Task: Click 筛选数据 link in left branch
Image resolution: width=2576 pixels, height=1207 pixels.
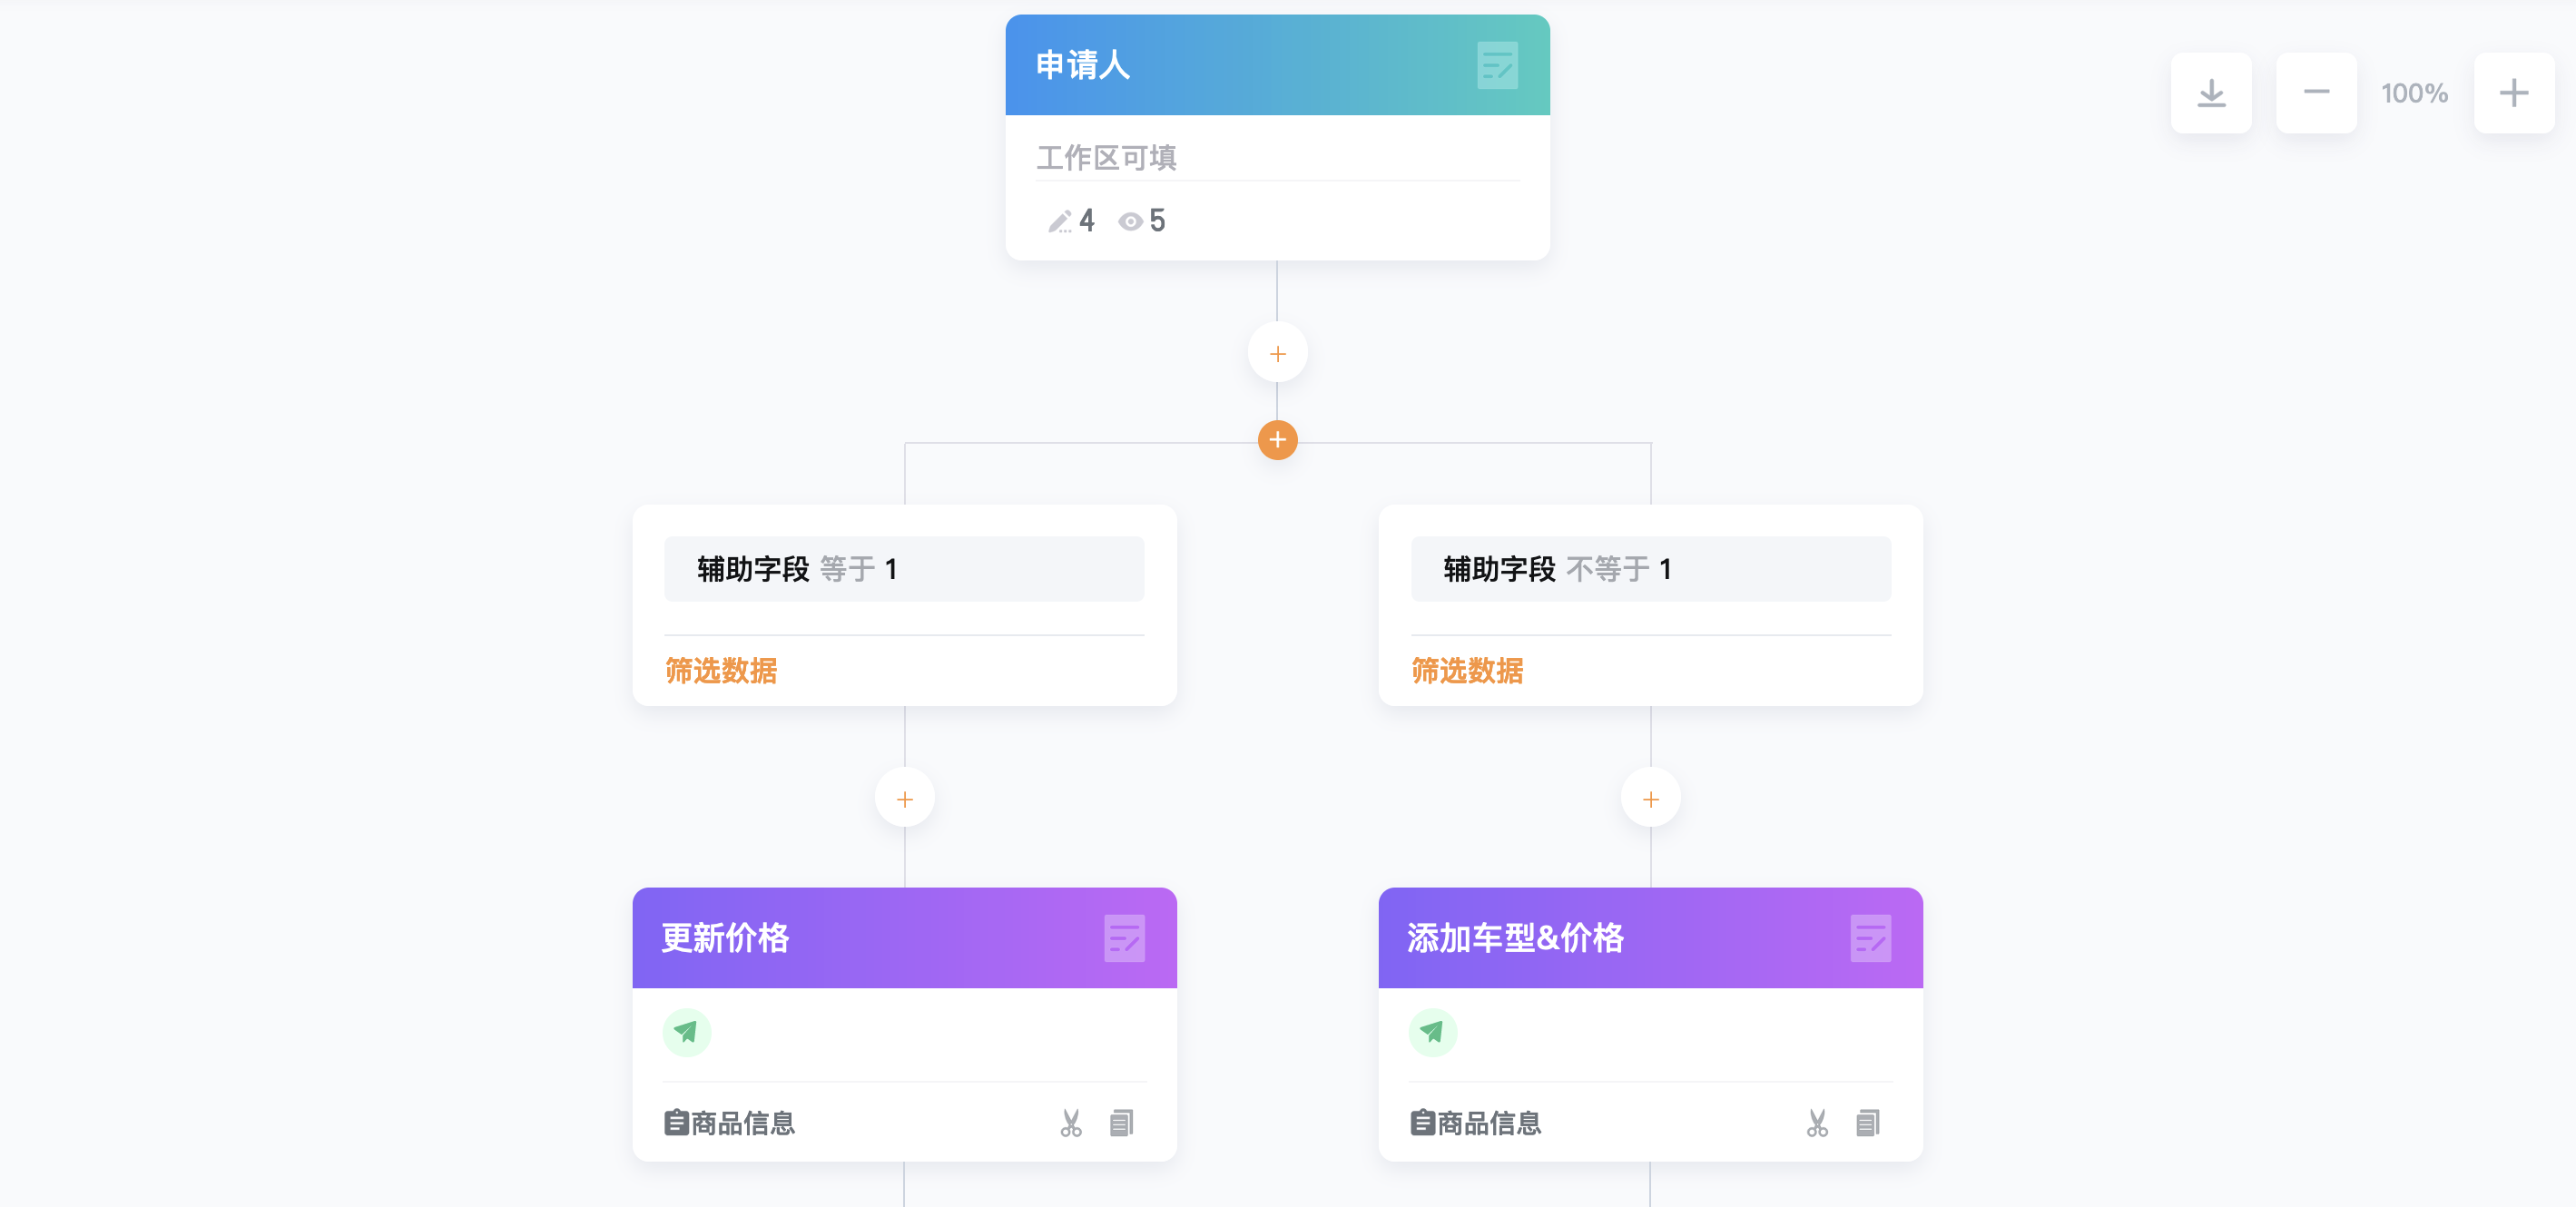Action: pyautogui.click(x=721, y=671)
